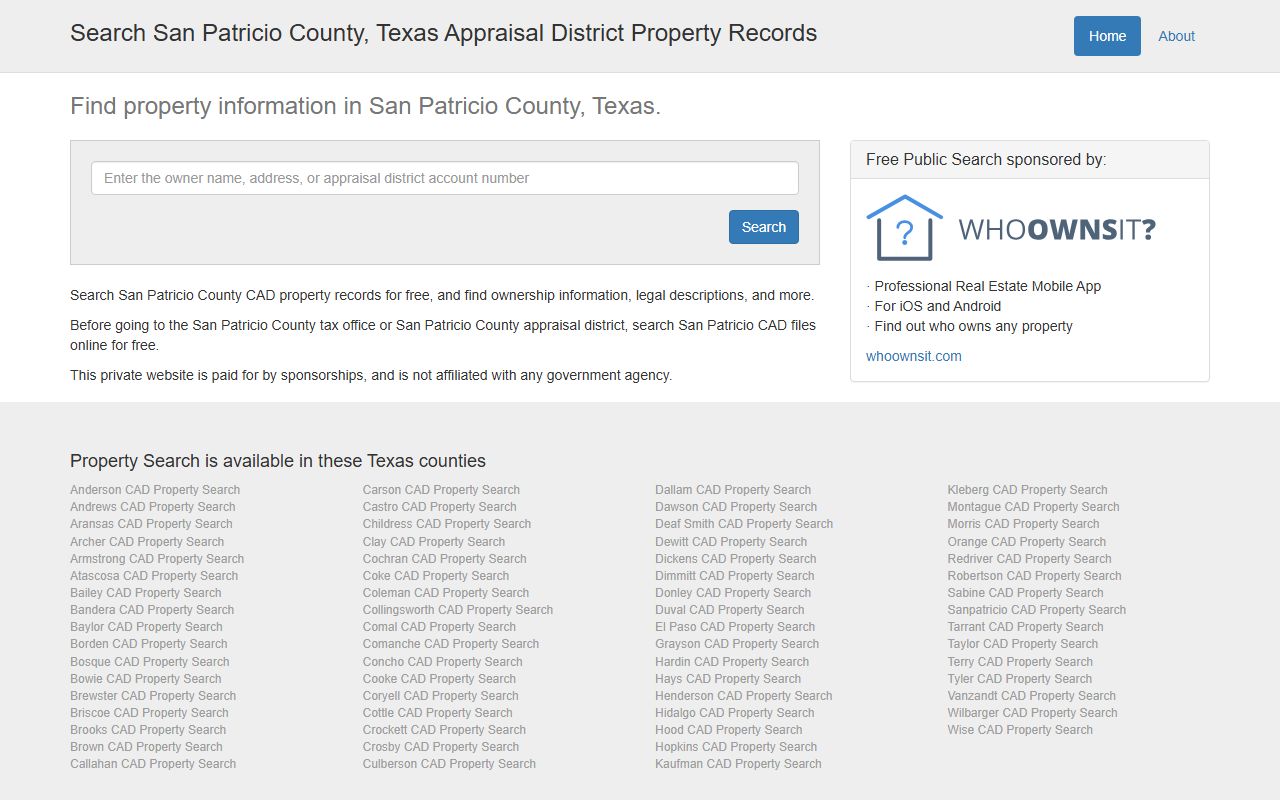
Task: Open Borden CAD Property Search
Action: coord(149,644)
